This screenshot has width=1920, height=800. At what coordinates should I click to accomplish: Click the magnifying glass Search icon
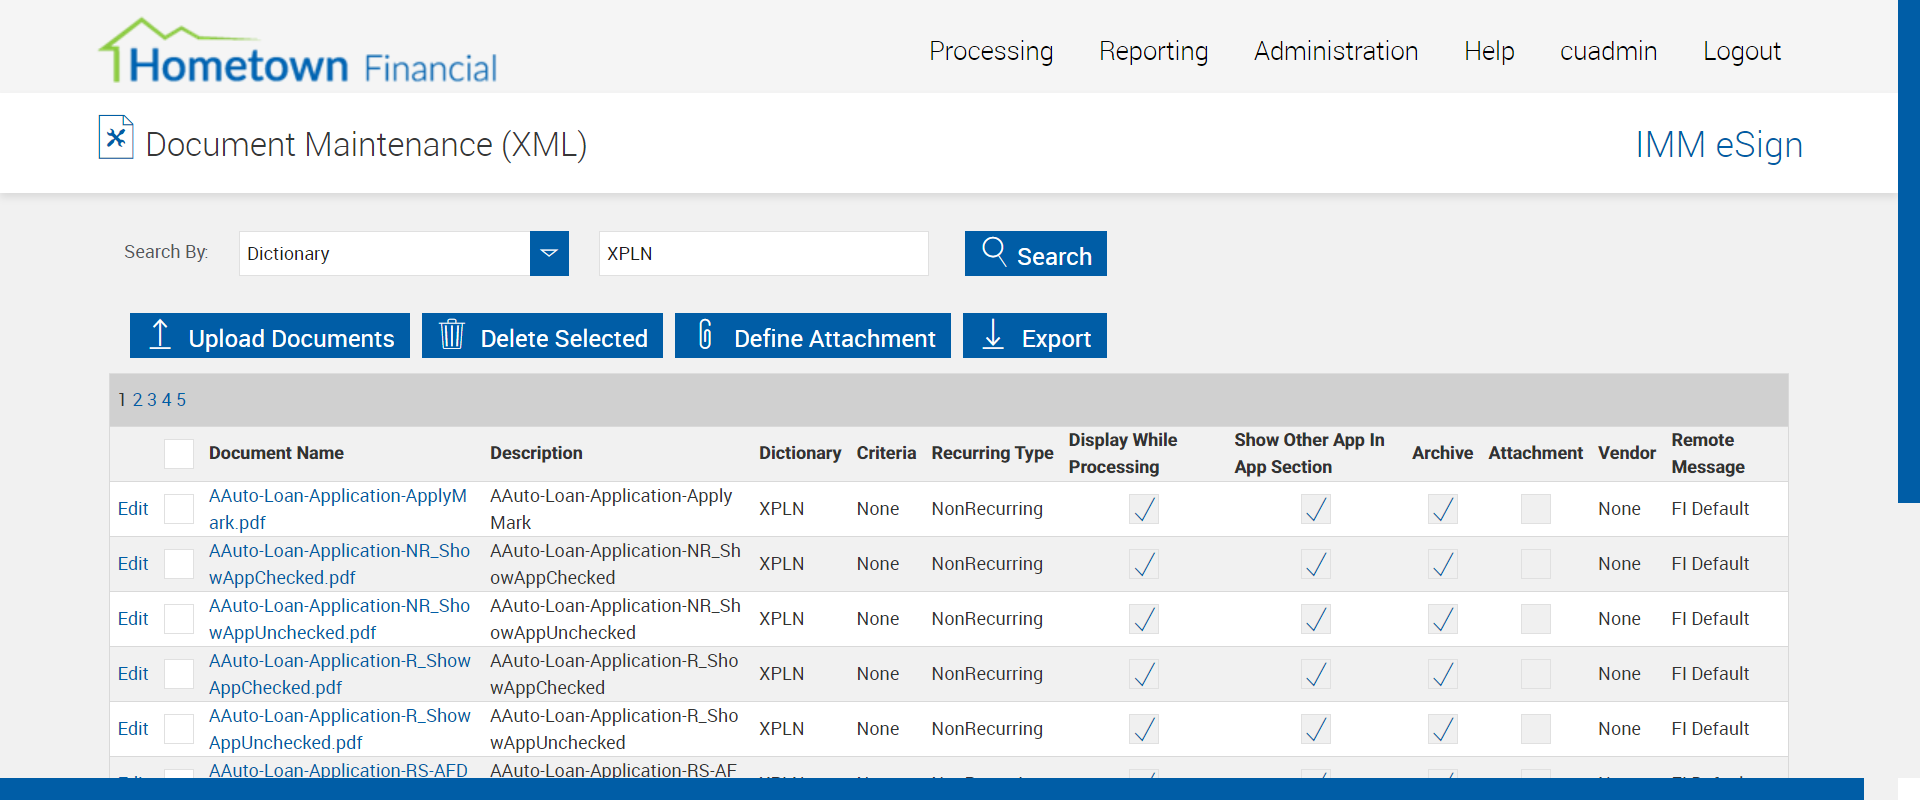coord(993,251)
